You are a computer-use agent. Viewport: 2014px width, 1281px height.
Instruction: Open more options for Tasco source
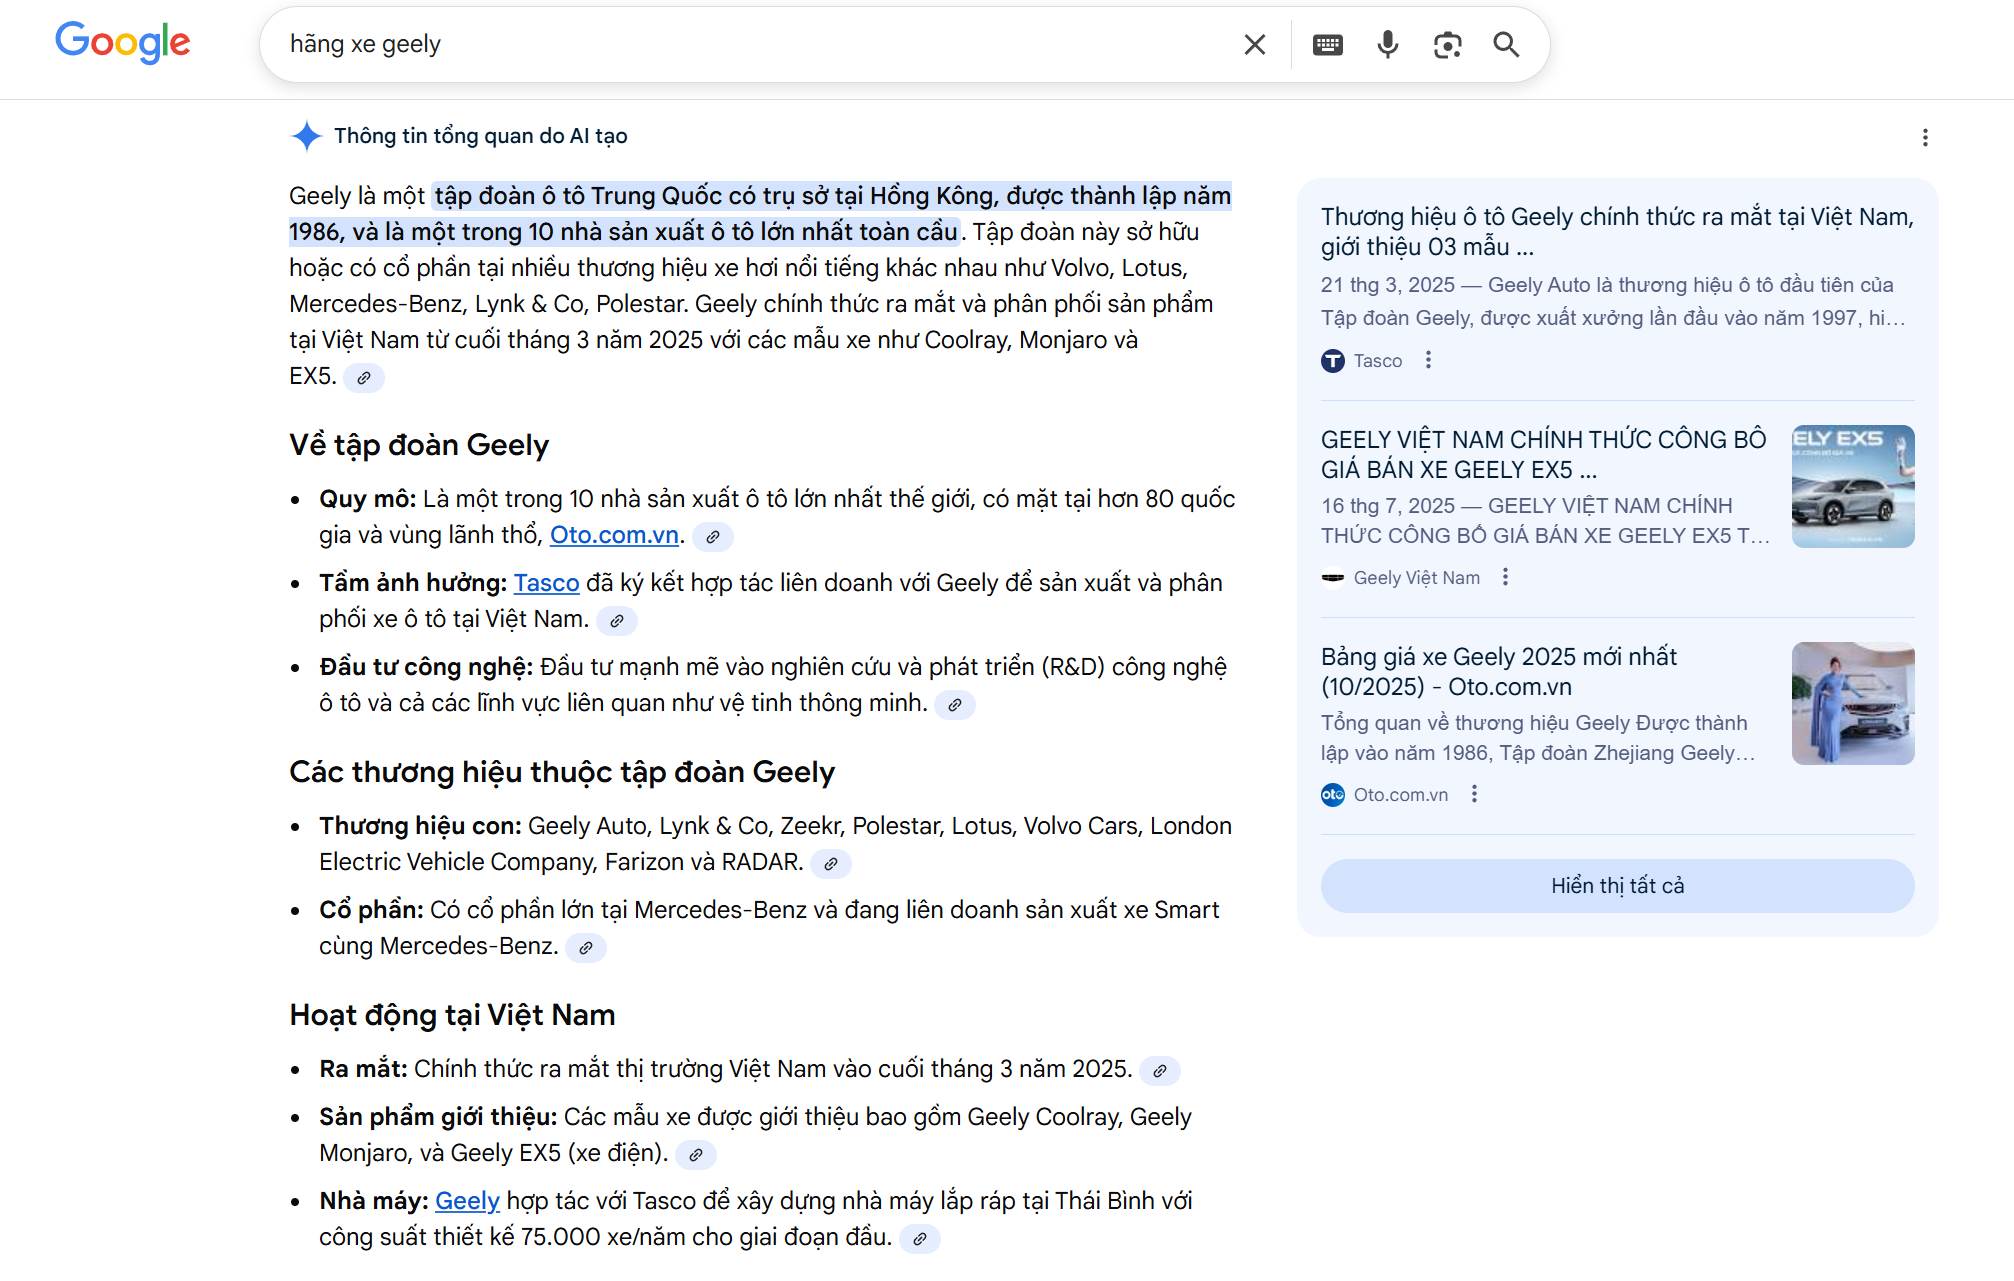[1428, 360]
